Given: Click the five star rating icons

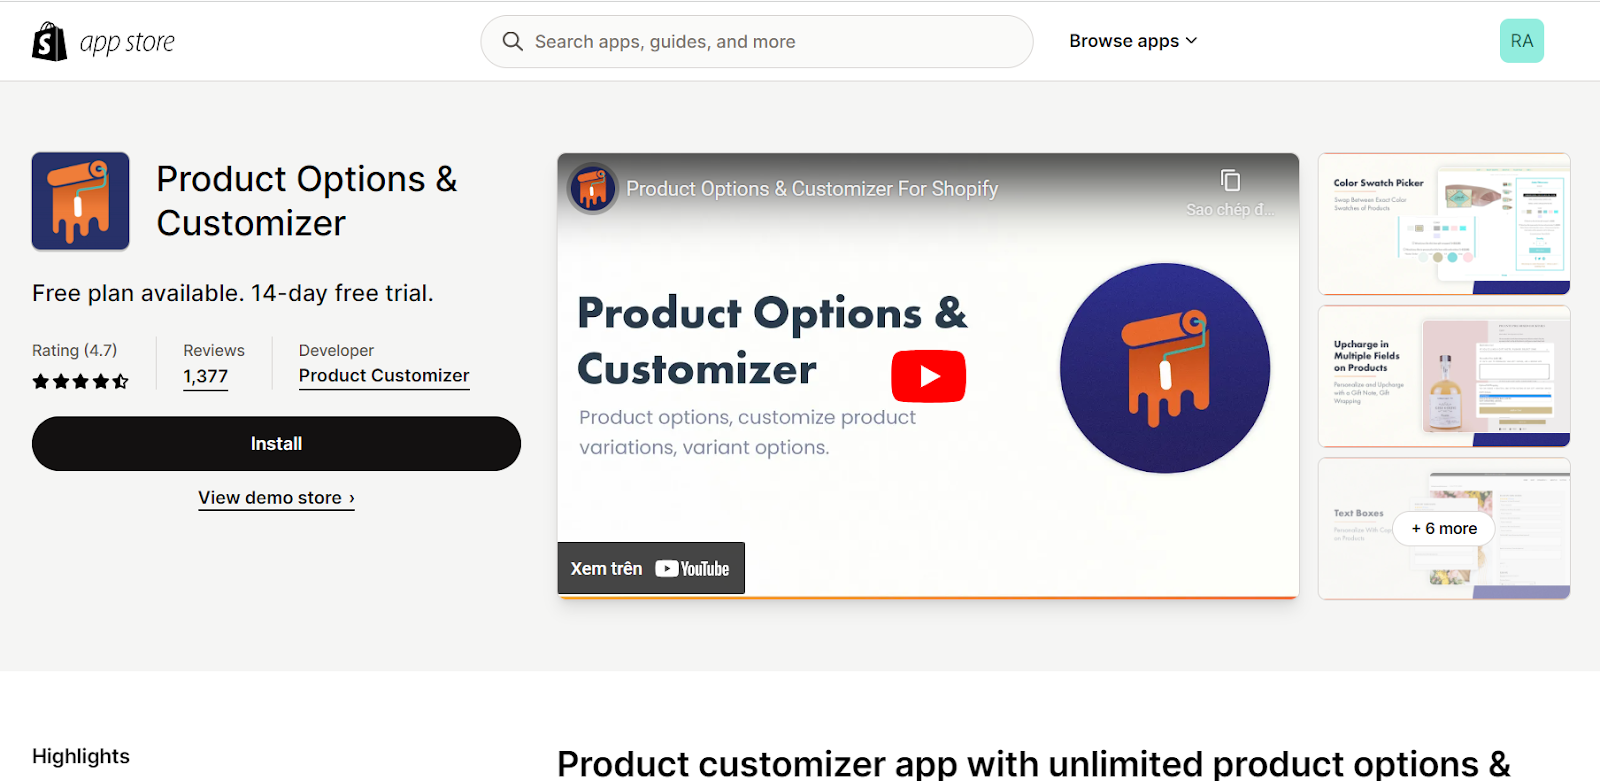Looking at the screenshot, I should [80, 381].
